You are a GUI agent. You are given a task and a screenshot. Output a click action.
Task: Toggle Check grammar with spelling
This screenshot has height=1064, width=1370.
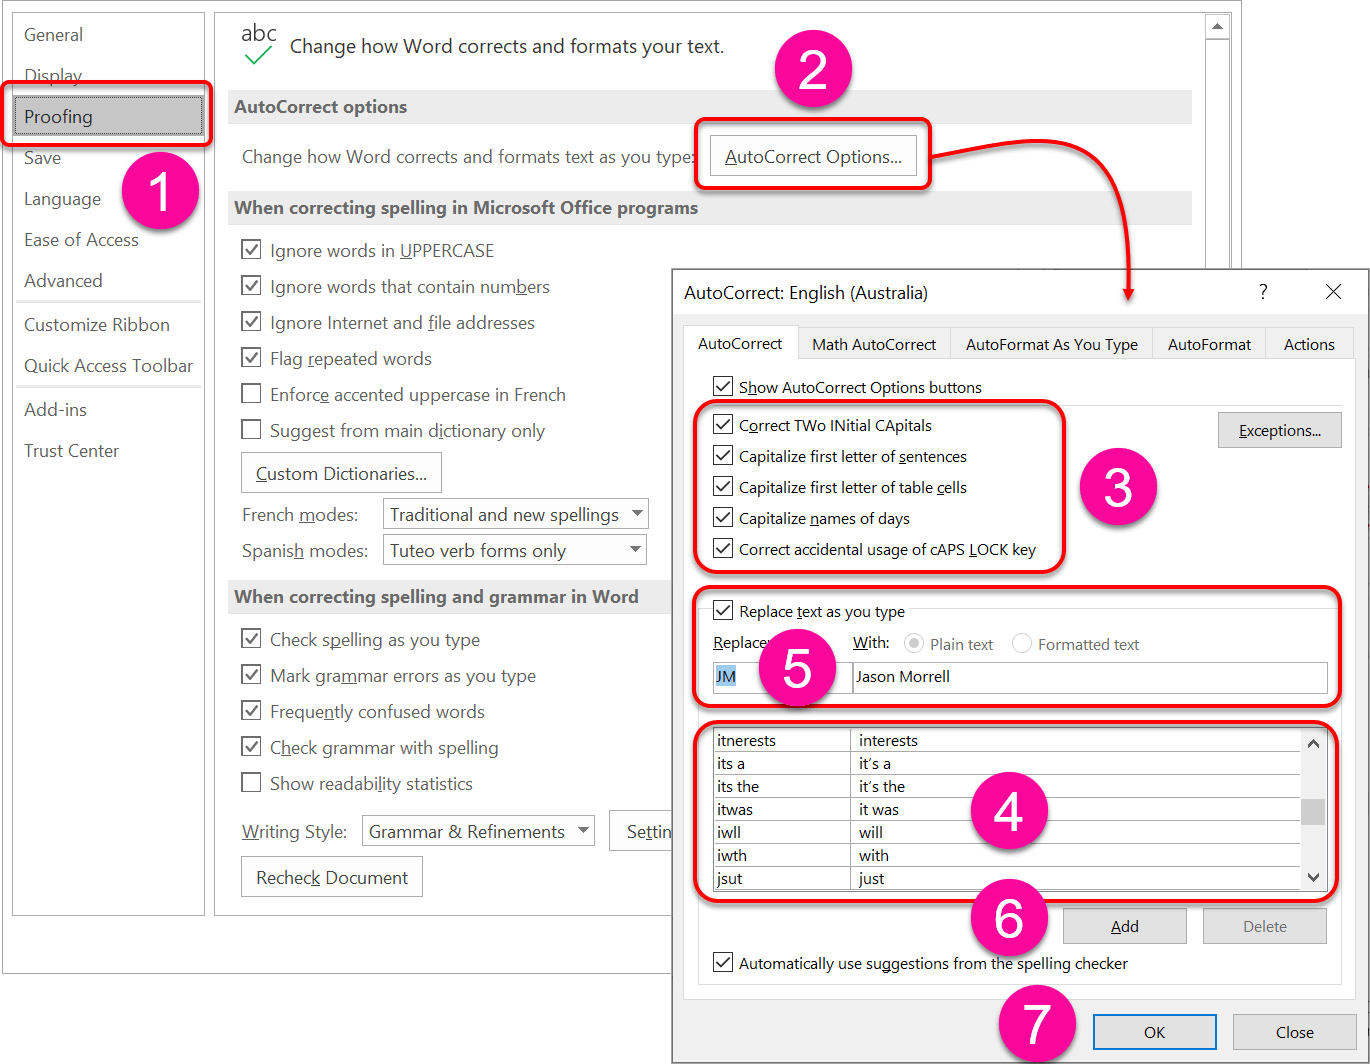[x=252, y=747]
